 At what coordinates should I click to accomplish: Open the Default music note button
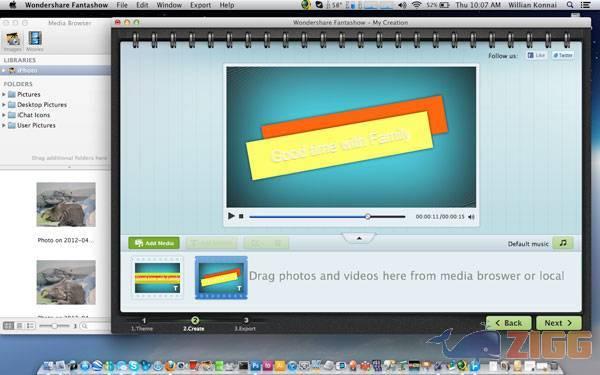click(x=563, y=243)
